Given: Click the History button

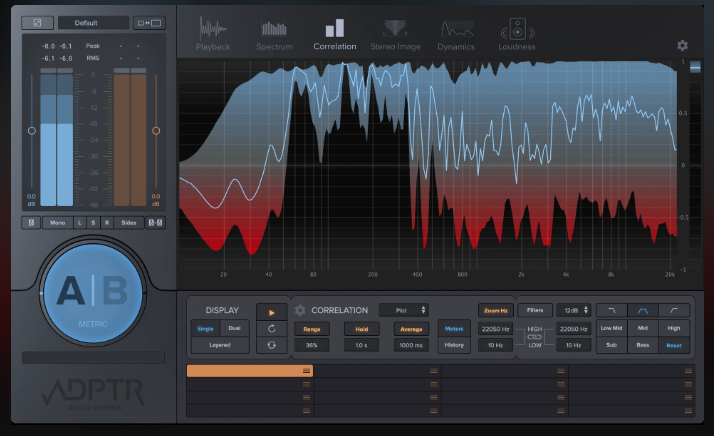Looking at the screenshot, I should click(454, 345).
